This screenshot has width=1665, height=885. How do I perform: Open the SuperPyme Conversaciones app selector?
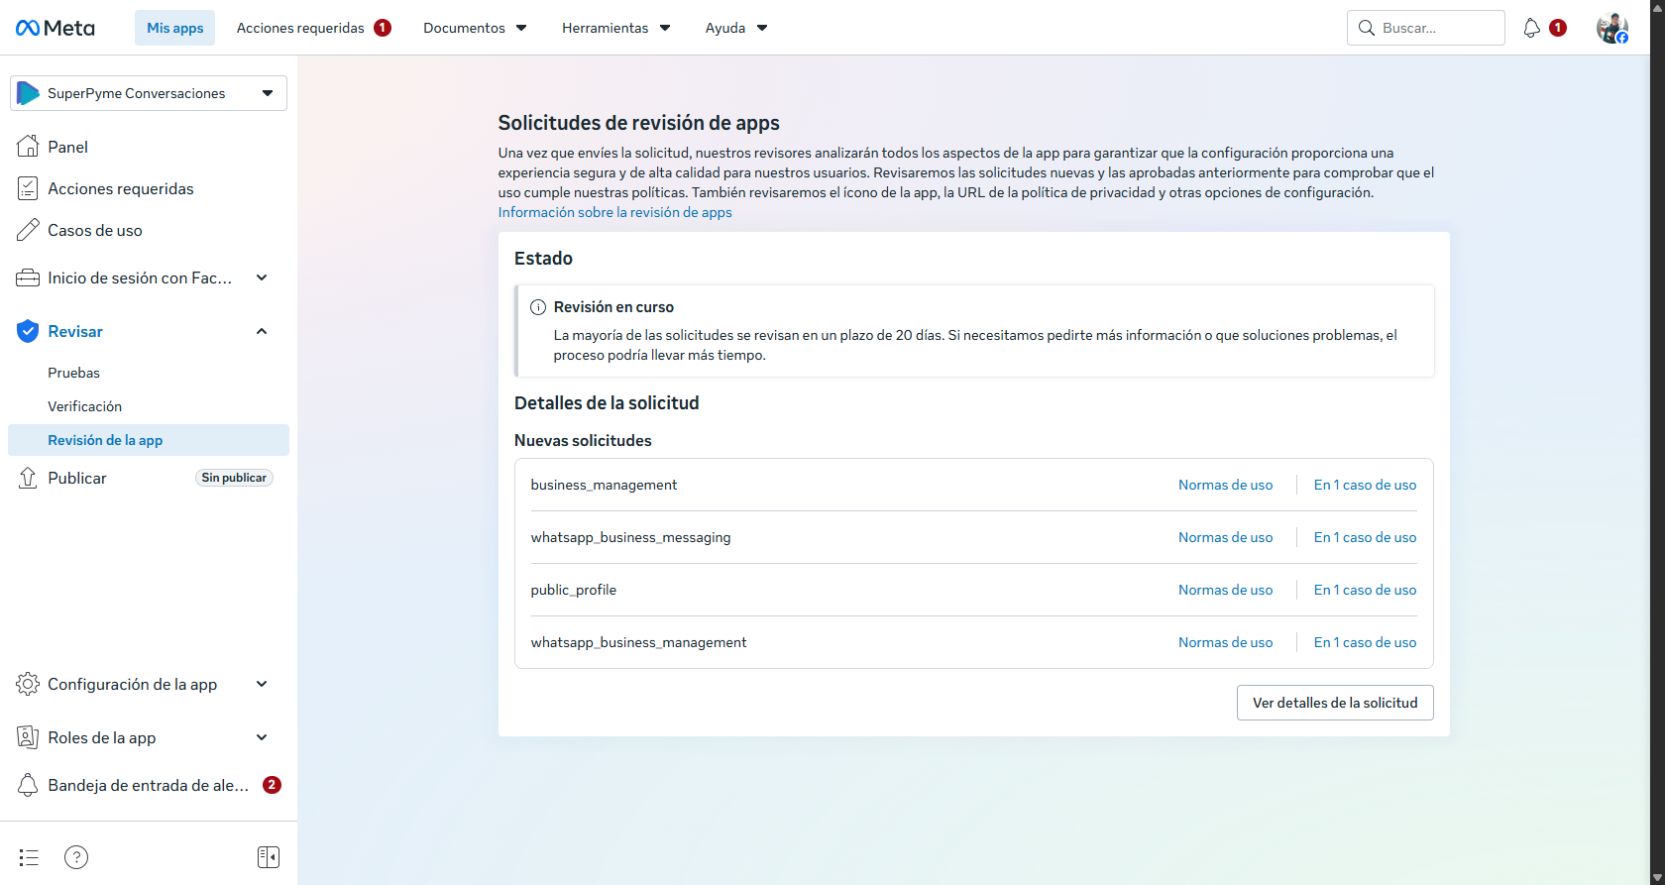[x=149, y=93]
